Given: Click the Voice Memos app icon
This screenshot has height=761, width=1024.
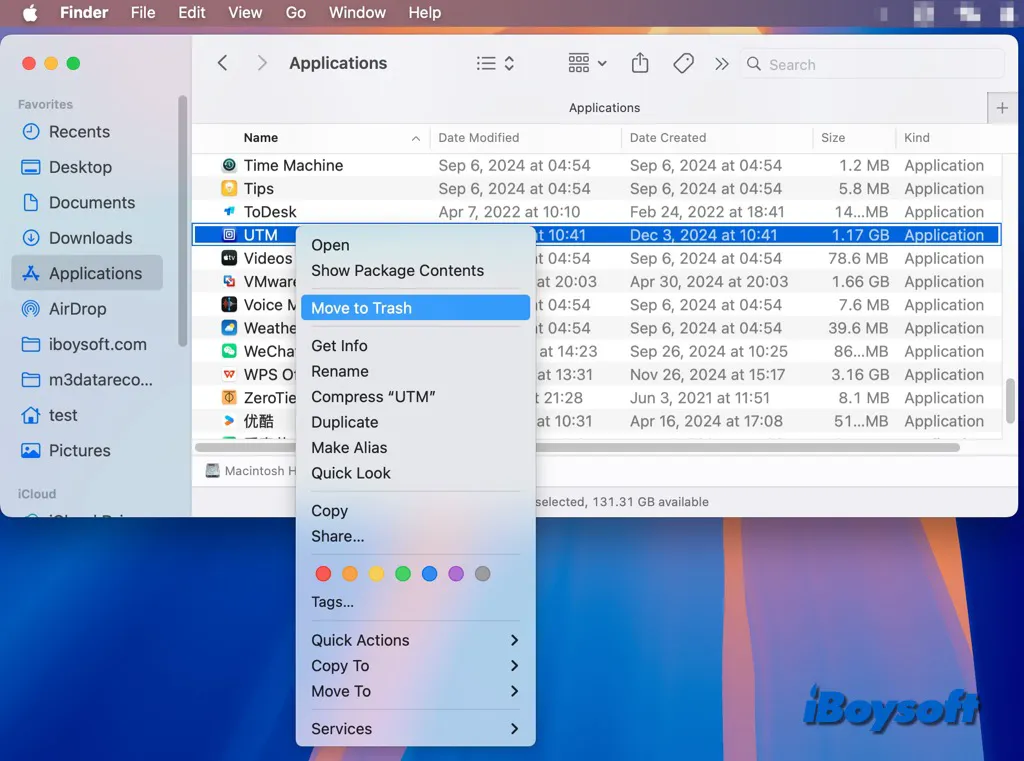Looking at the screenshot, I should (x=229, y=304).
